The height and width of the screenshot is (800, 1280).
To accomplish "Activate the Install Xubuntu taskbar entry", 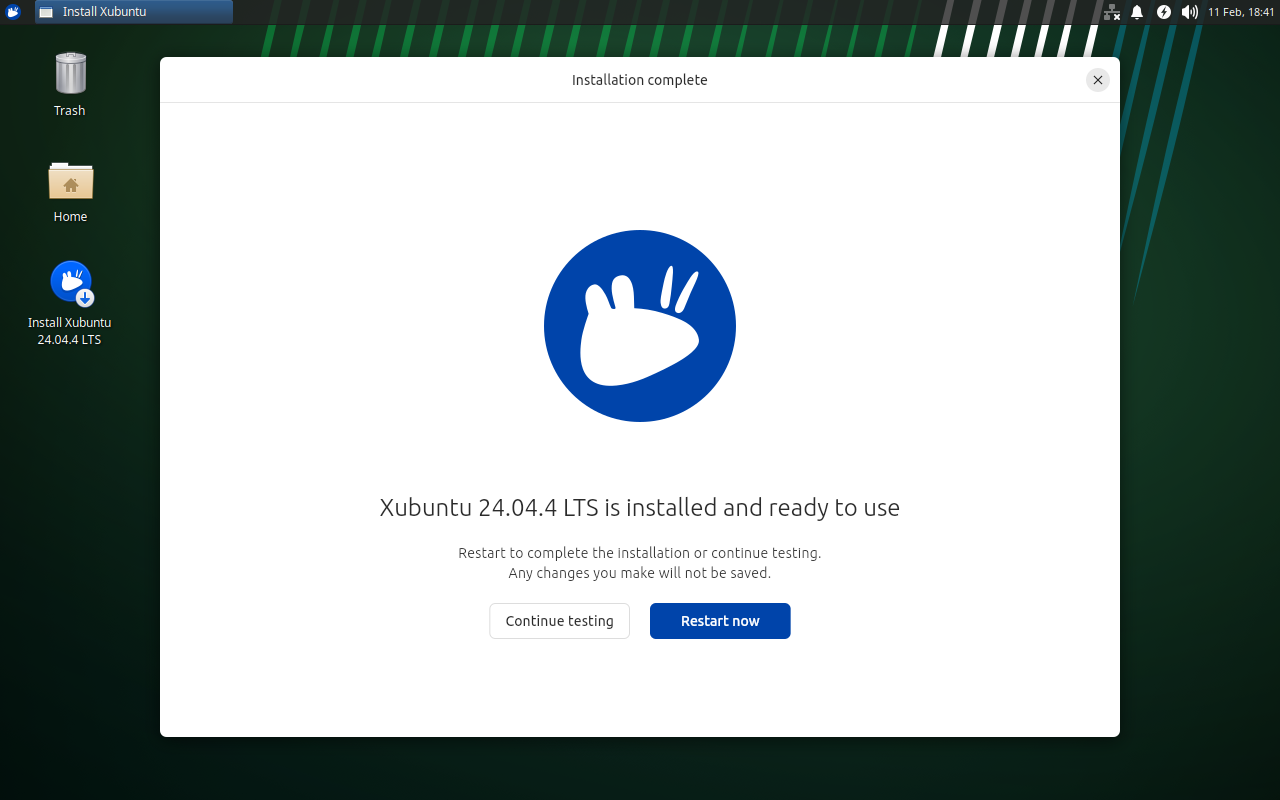I will tap(134, 12).
